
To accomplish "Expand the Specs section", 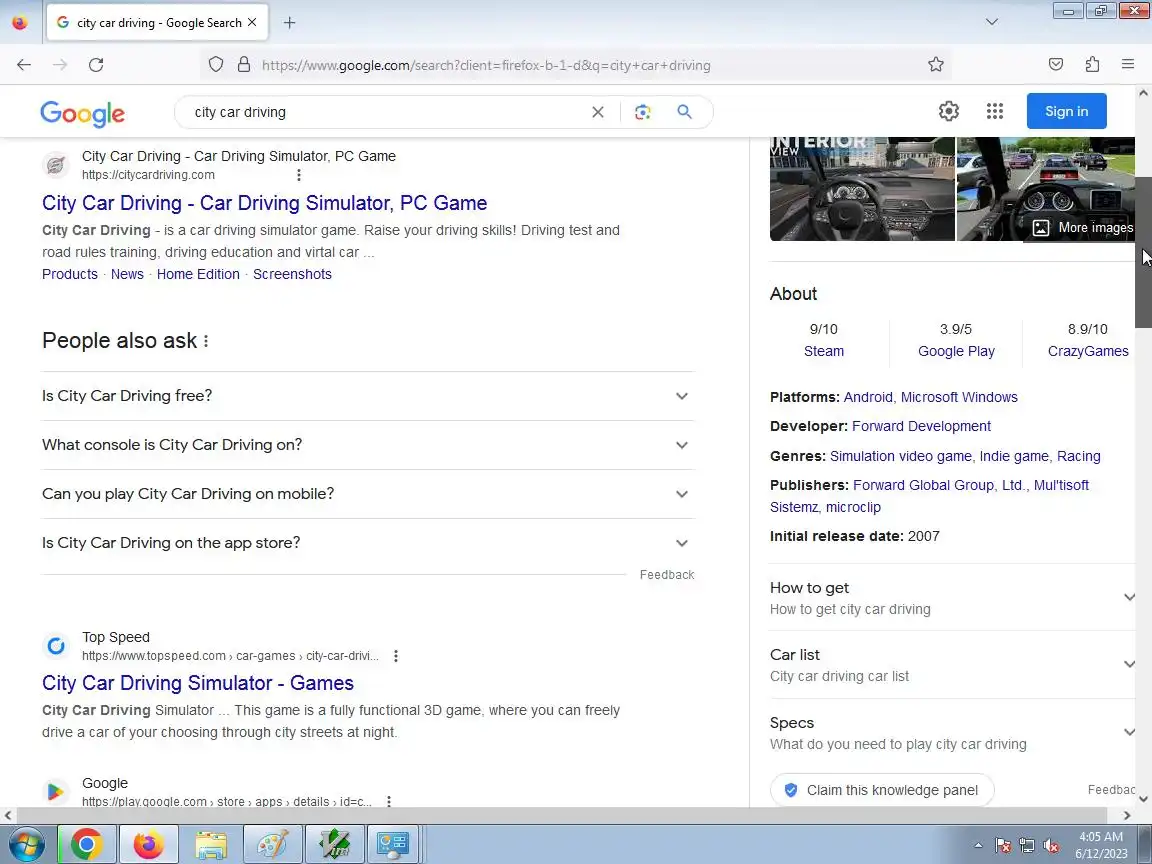I will (952, 732).
